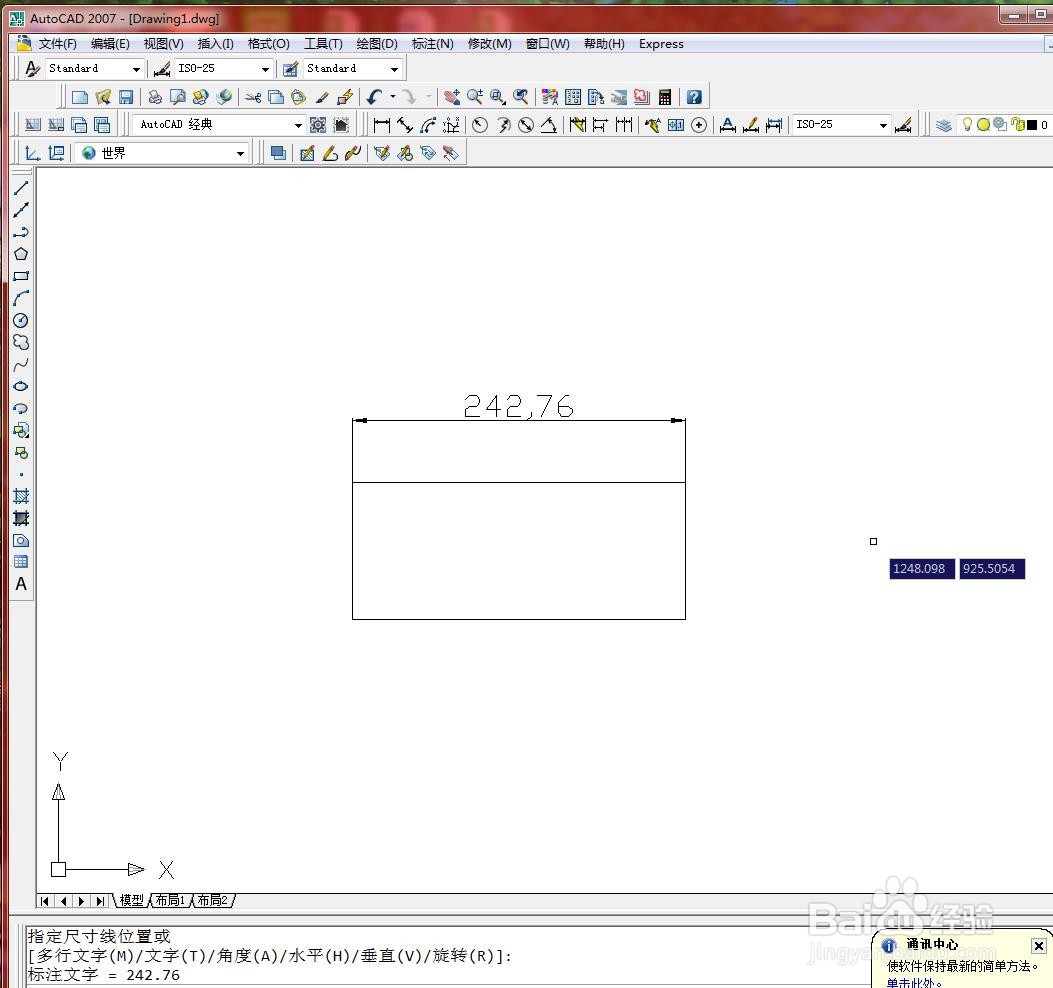Toggle layer lock padlock icon
Image resolution: width=1053 pixels, height=988 pixels.
coord(1018,124)
